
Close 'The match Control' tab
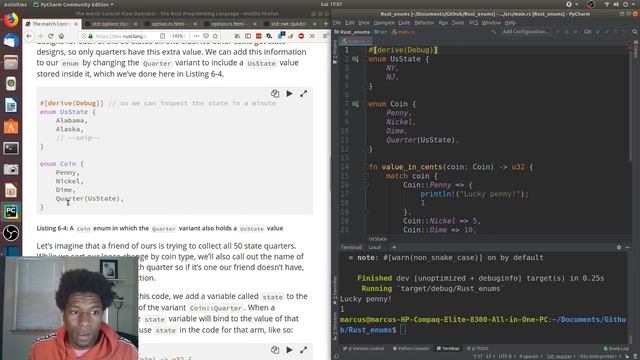(x=76, y=24)
